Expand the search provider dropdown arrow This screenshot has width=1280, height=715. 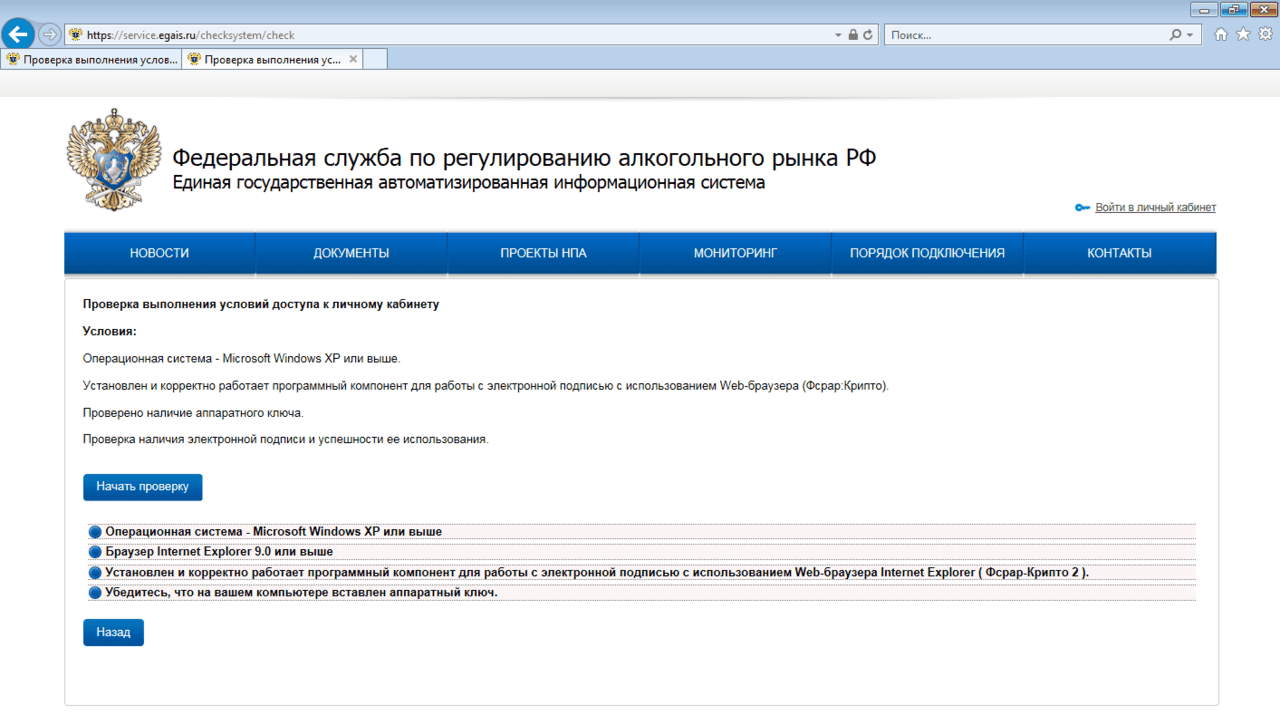(x=1189, y=35)
